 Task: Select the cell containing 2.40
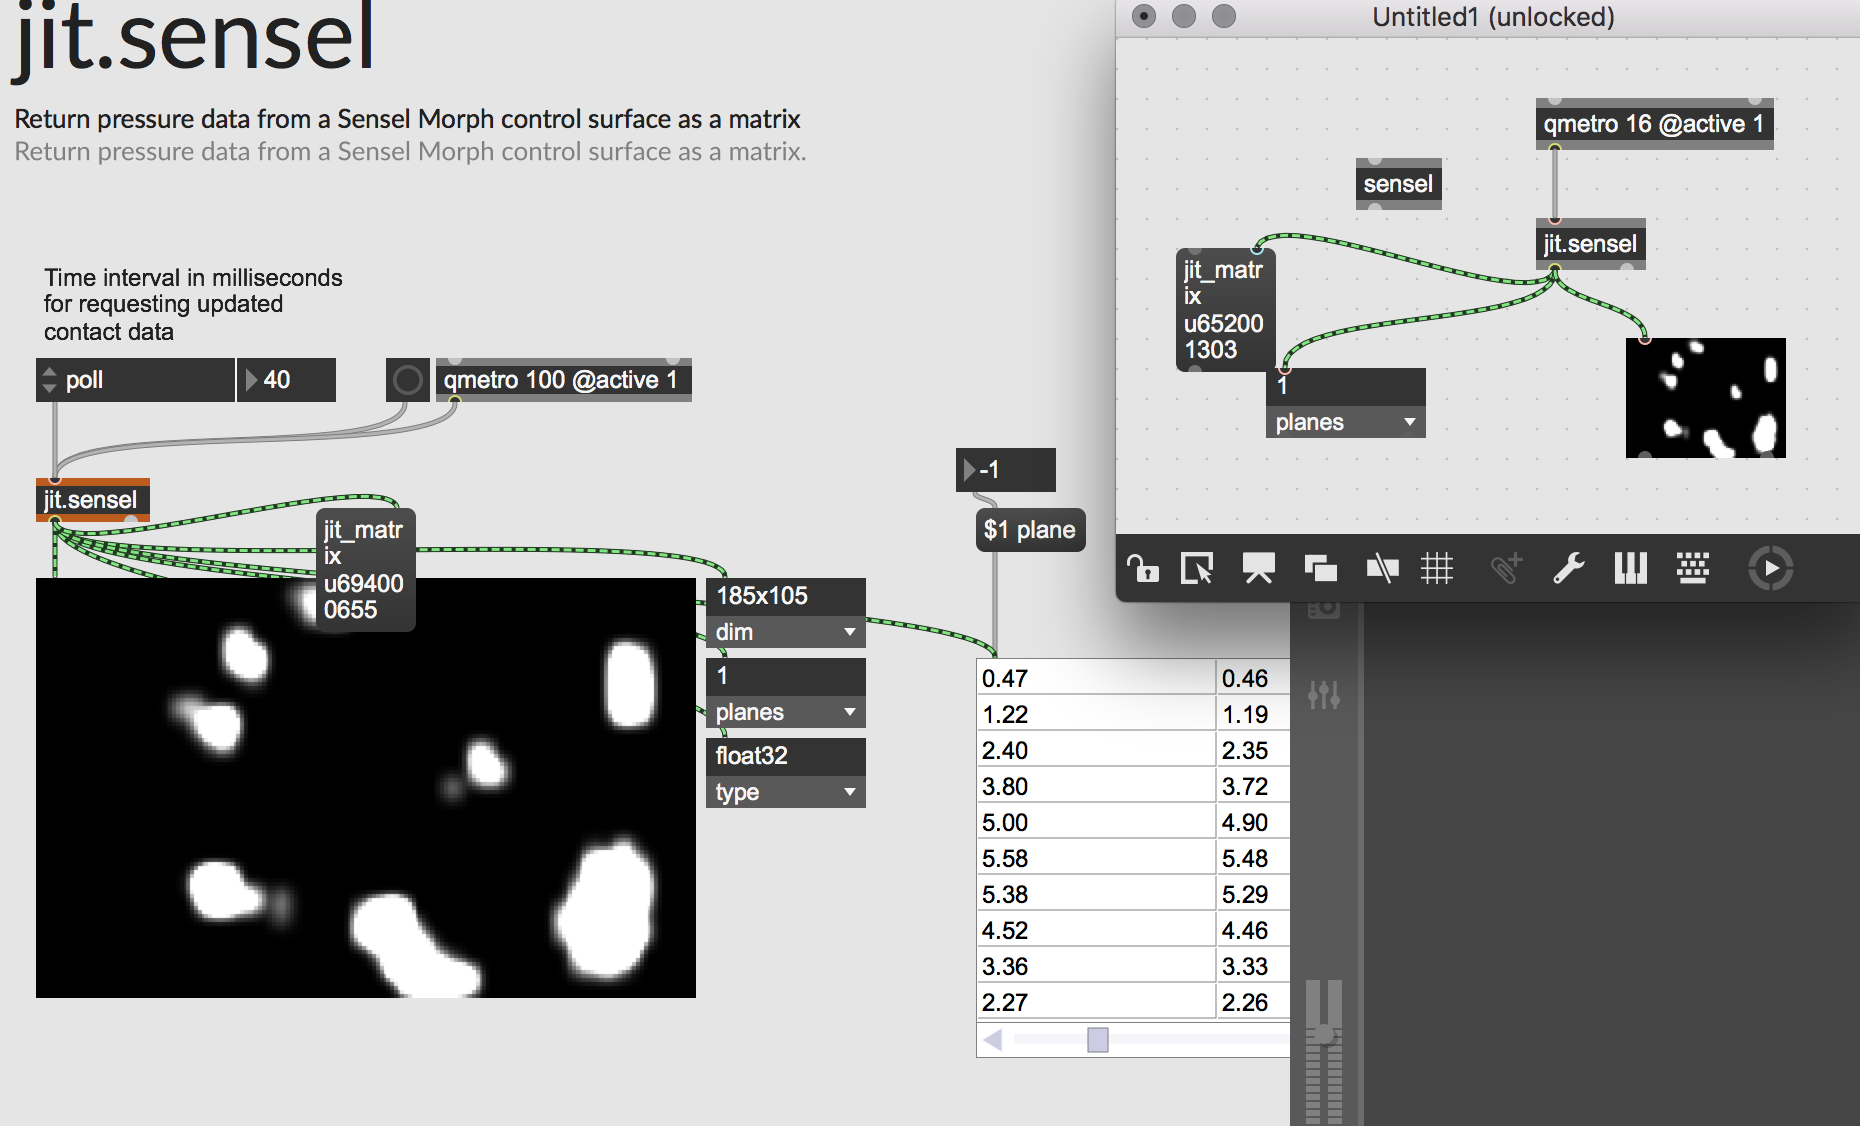pyautogui.click(x=1096, y=749)
